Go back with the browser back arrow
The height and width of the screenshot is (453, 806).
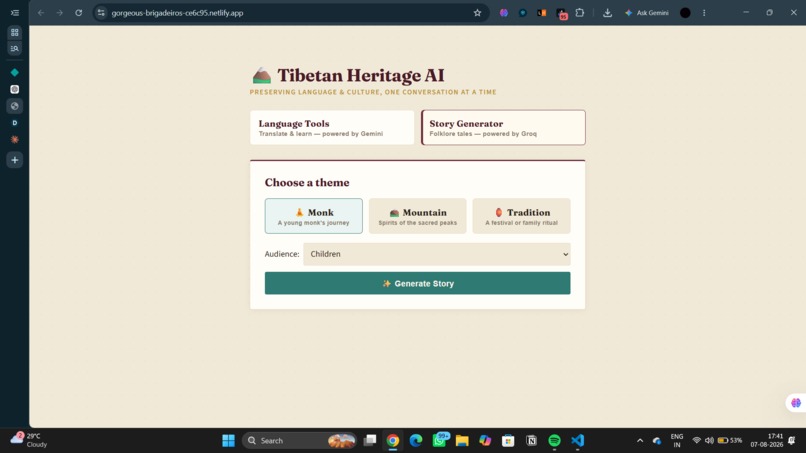41,13
